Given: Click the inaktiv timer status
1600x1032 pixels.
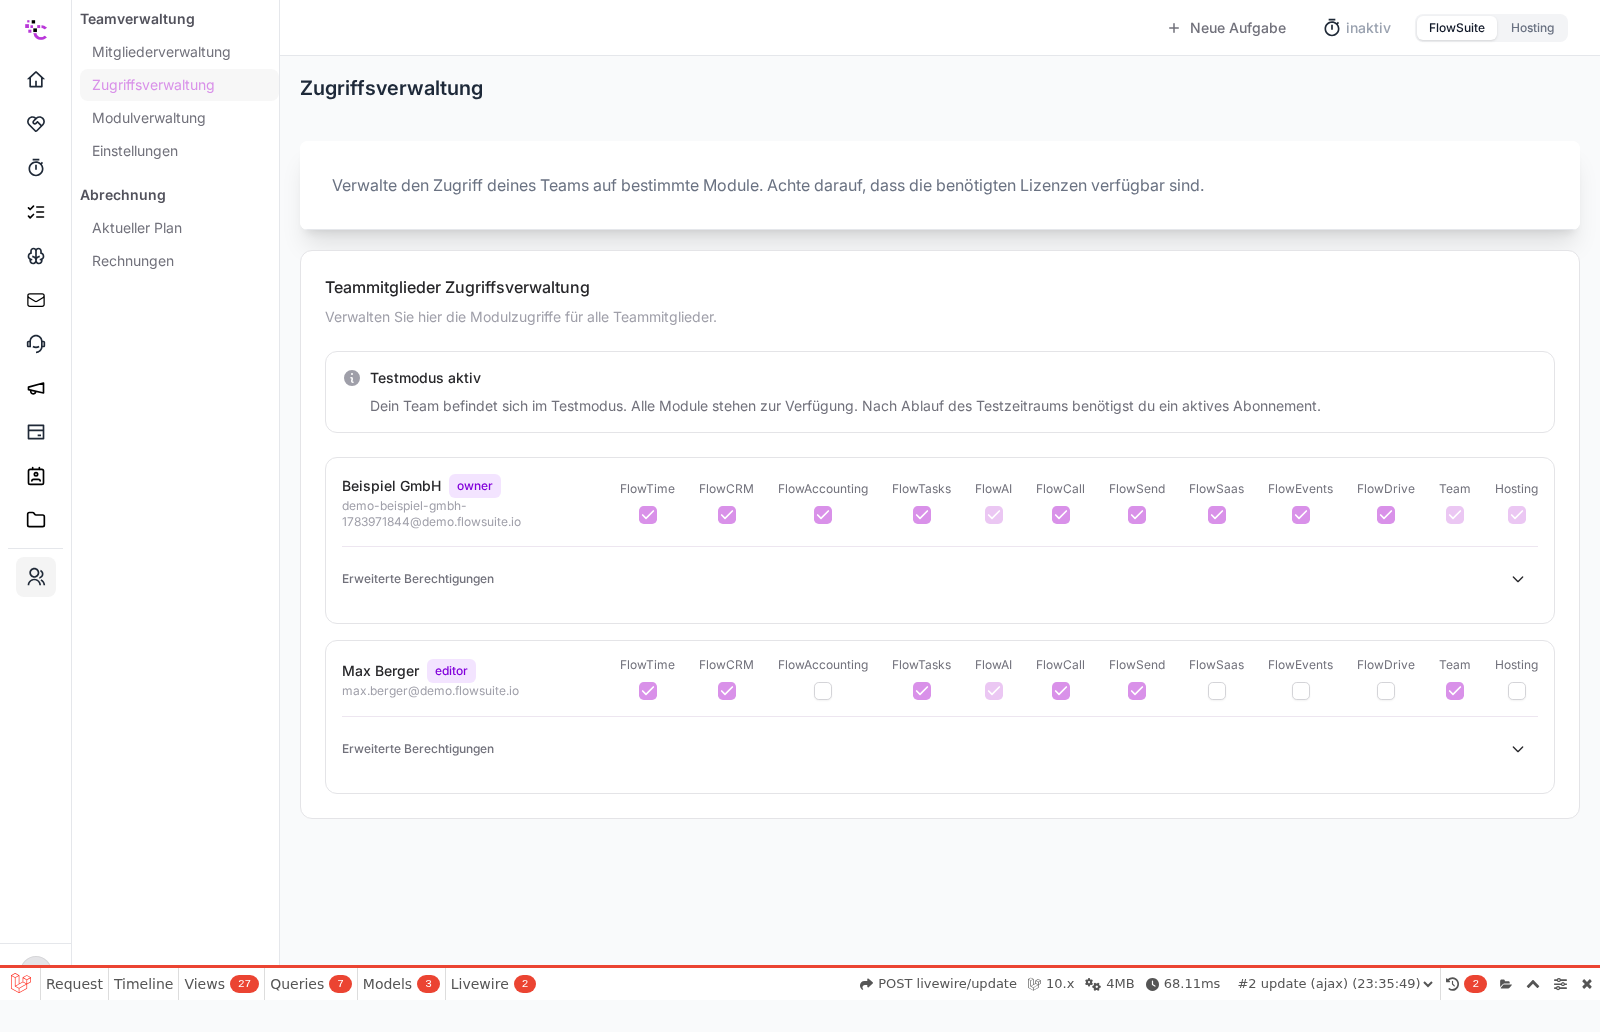Looking at the screenshot, I should pos(1357,28).
